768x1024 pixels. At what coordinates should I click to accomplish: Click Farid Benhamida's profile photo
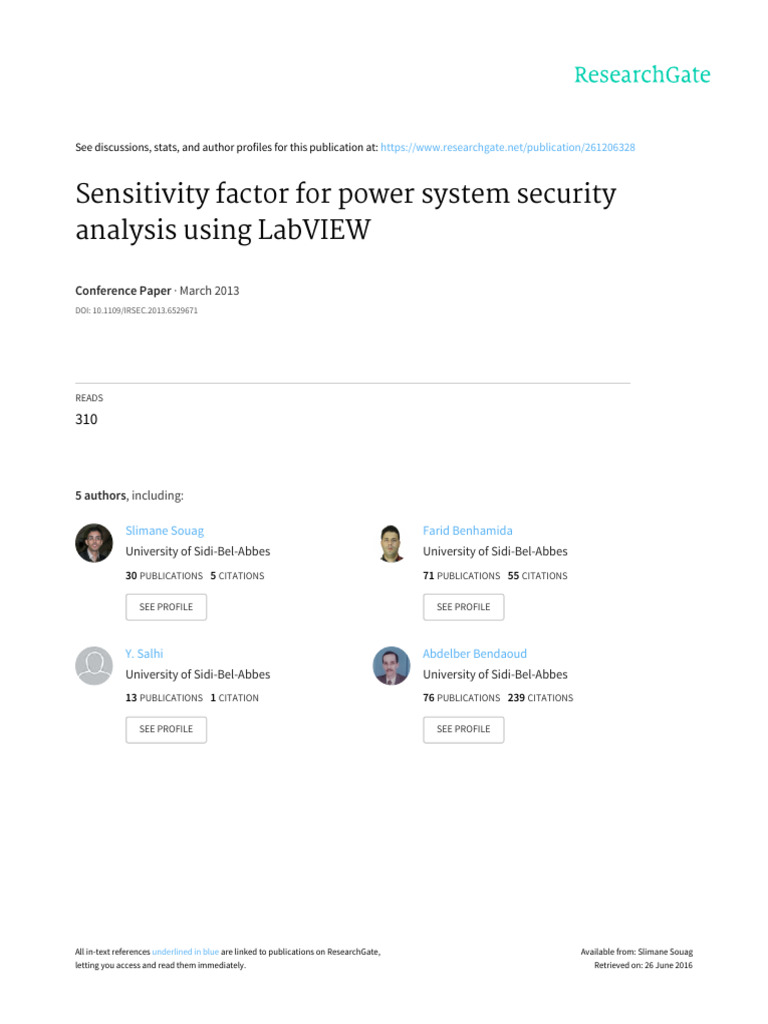(x=392, y=543)
